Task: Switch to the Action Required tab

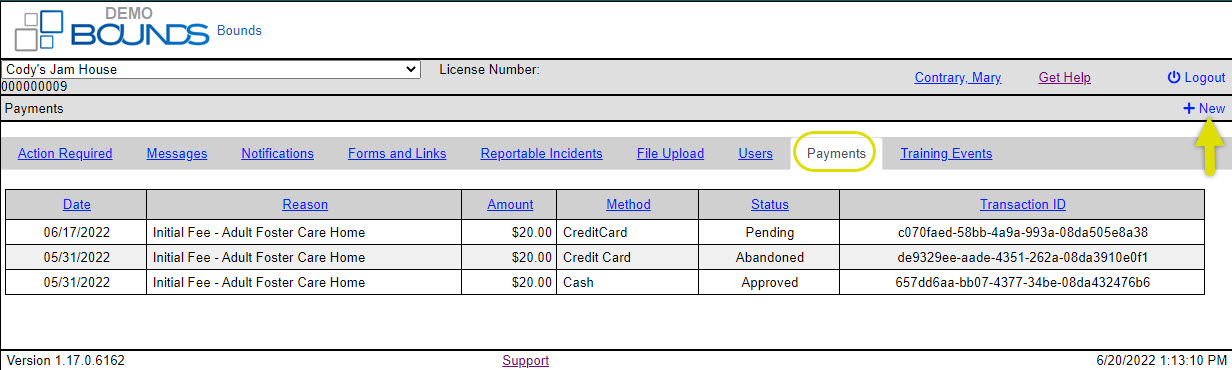Action: (65, 153)
